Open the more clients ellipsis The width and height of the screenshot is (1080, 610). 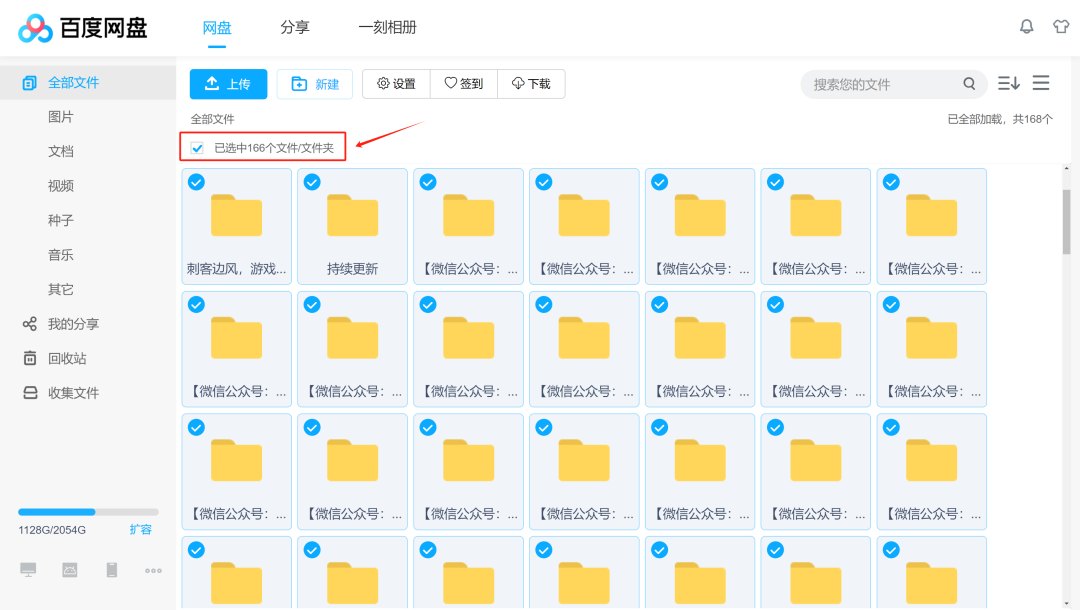coord(153,571)
